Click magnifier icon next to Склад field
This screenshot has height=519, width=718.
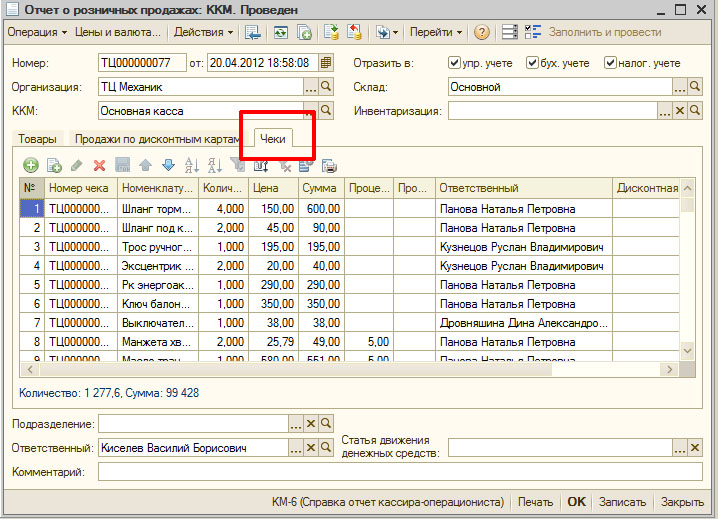[x=696, y=87]
